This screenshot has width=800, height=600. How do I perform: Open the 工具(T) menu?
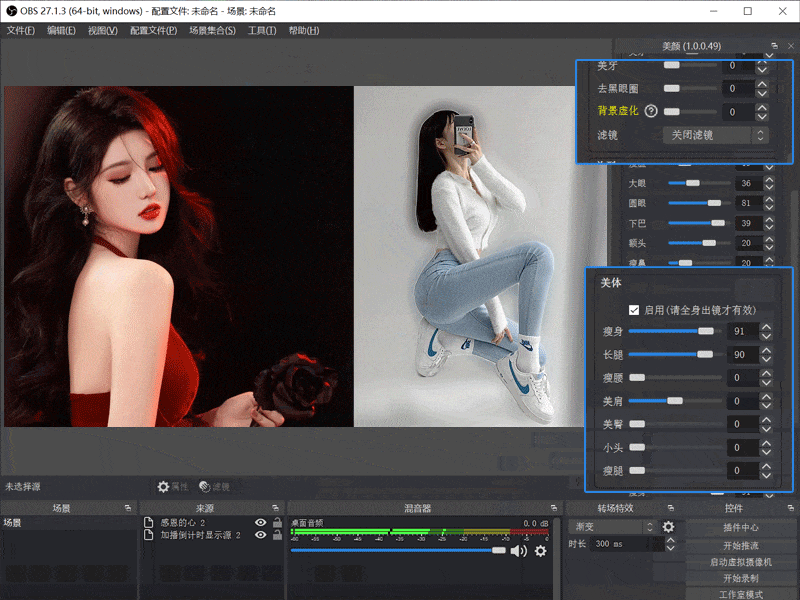262,31
